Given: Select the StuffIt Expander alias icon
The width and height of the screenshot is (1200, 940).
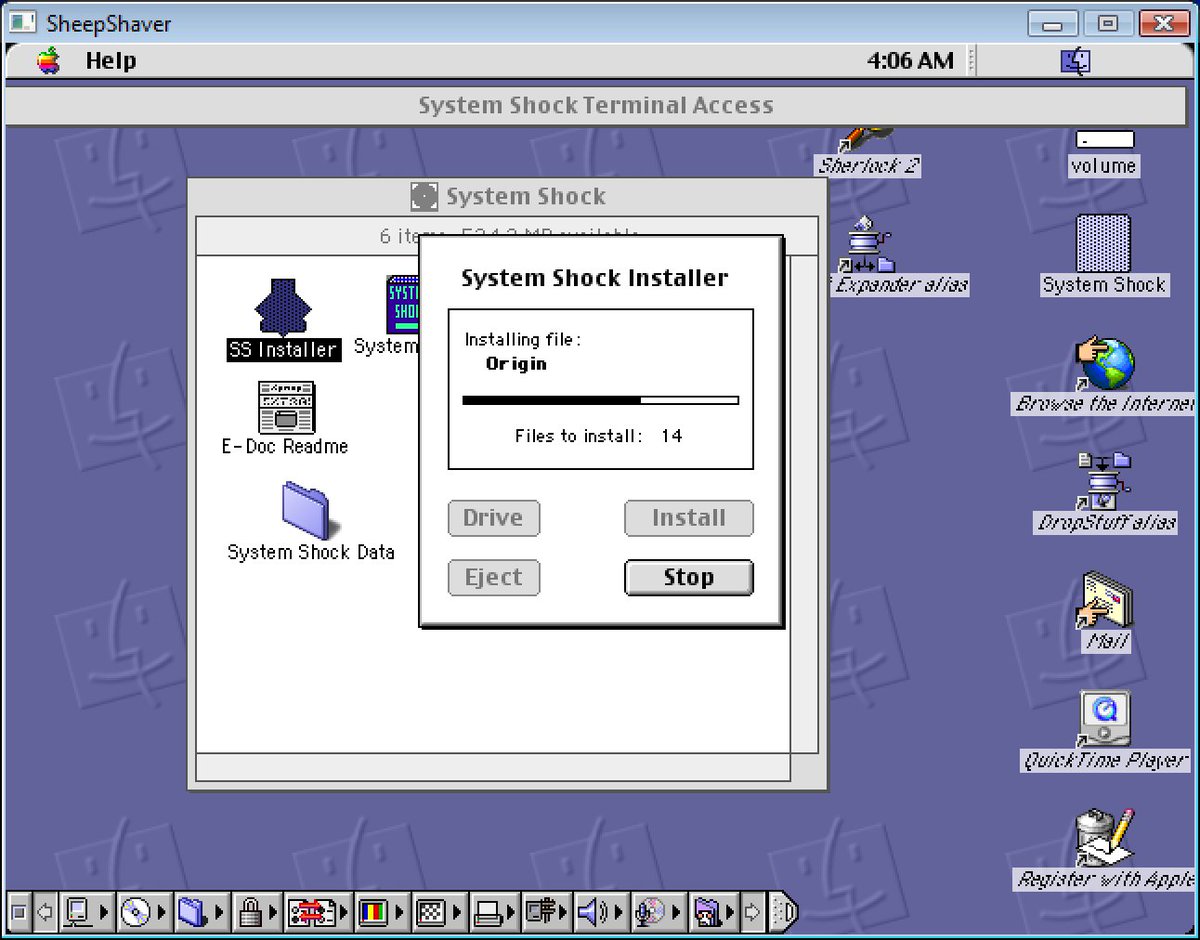Looking at the screenshot, I should 867,246.
